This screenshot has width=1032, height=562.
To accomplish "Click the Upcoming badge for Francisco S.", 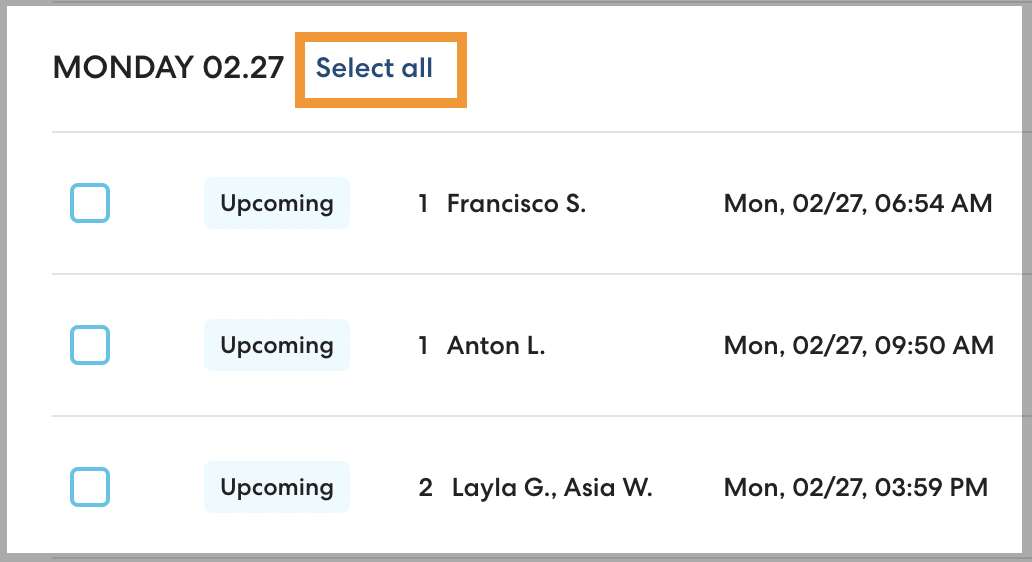I will [277, 203].
